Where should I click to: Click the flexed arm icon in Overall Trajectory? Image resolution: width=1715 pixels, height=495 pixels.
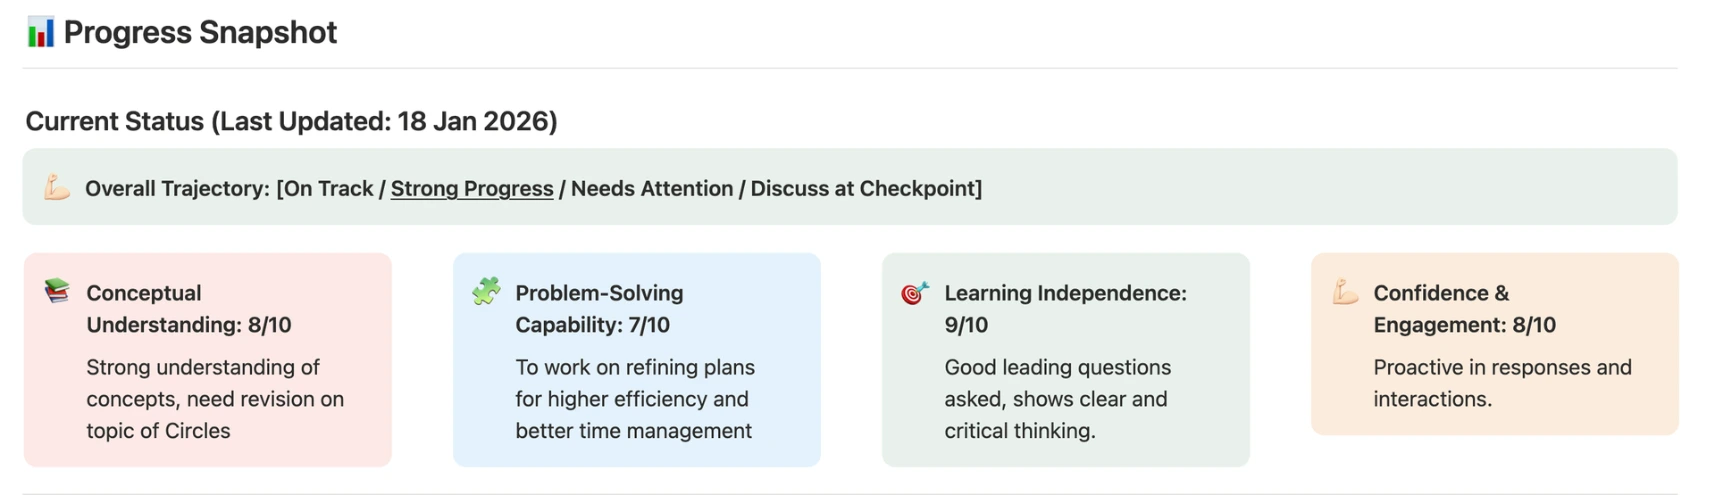57,188
